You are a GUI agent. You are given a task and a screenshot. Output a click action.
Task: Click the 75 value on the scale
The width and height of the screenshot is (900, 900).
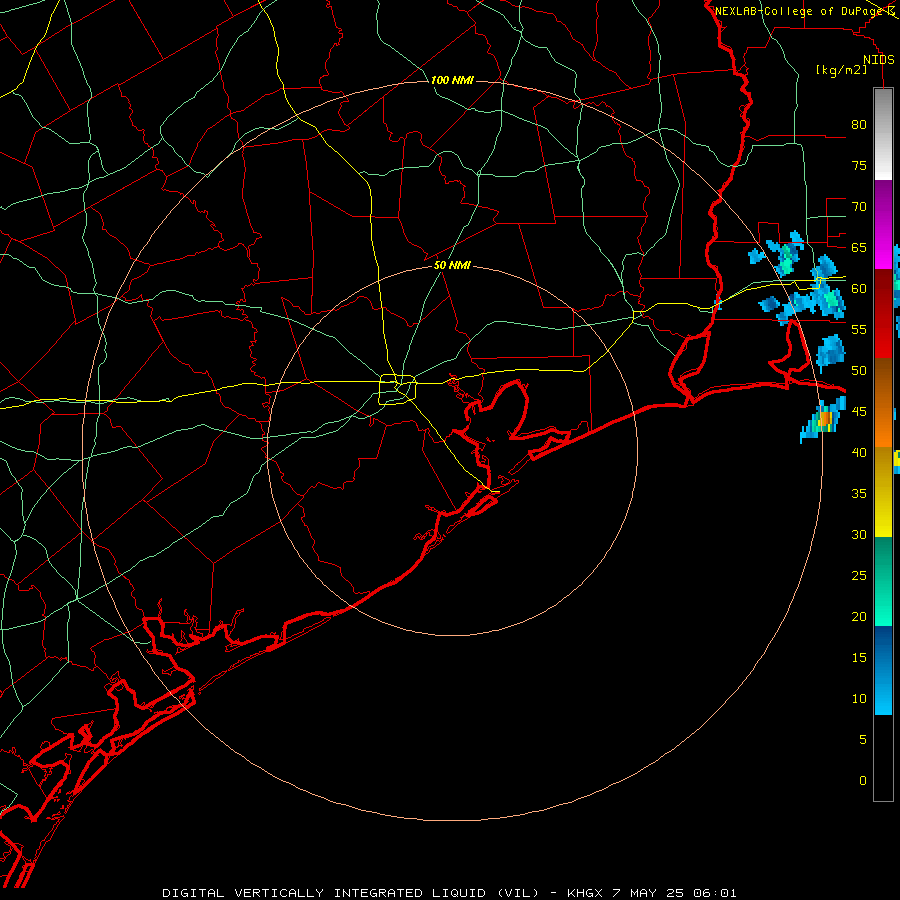[859, 165]
